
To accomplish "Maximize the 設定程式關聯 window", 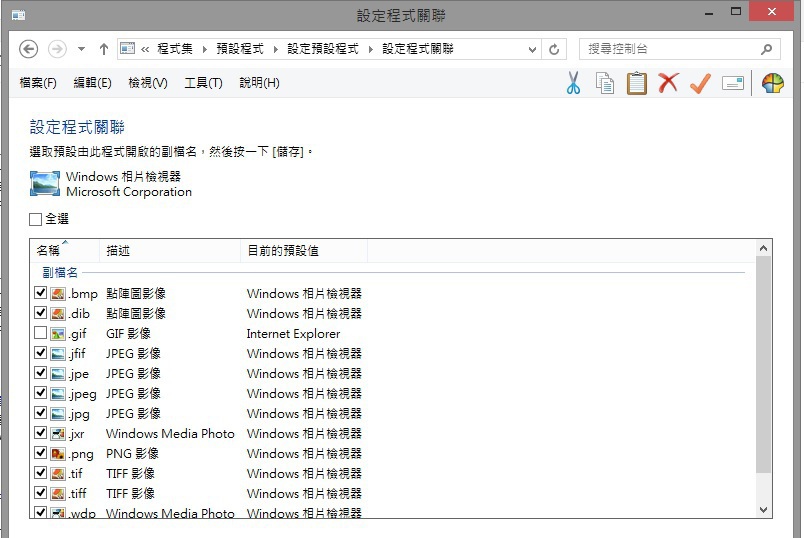I will tap(736, 11).
